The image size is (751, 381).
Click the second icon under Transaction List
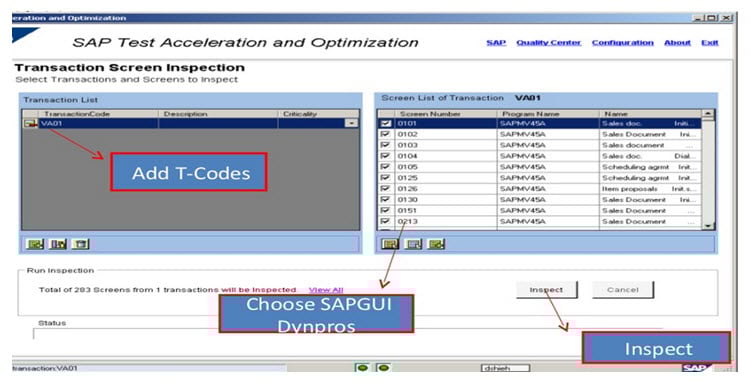58,244
